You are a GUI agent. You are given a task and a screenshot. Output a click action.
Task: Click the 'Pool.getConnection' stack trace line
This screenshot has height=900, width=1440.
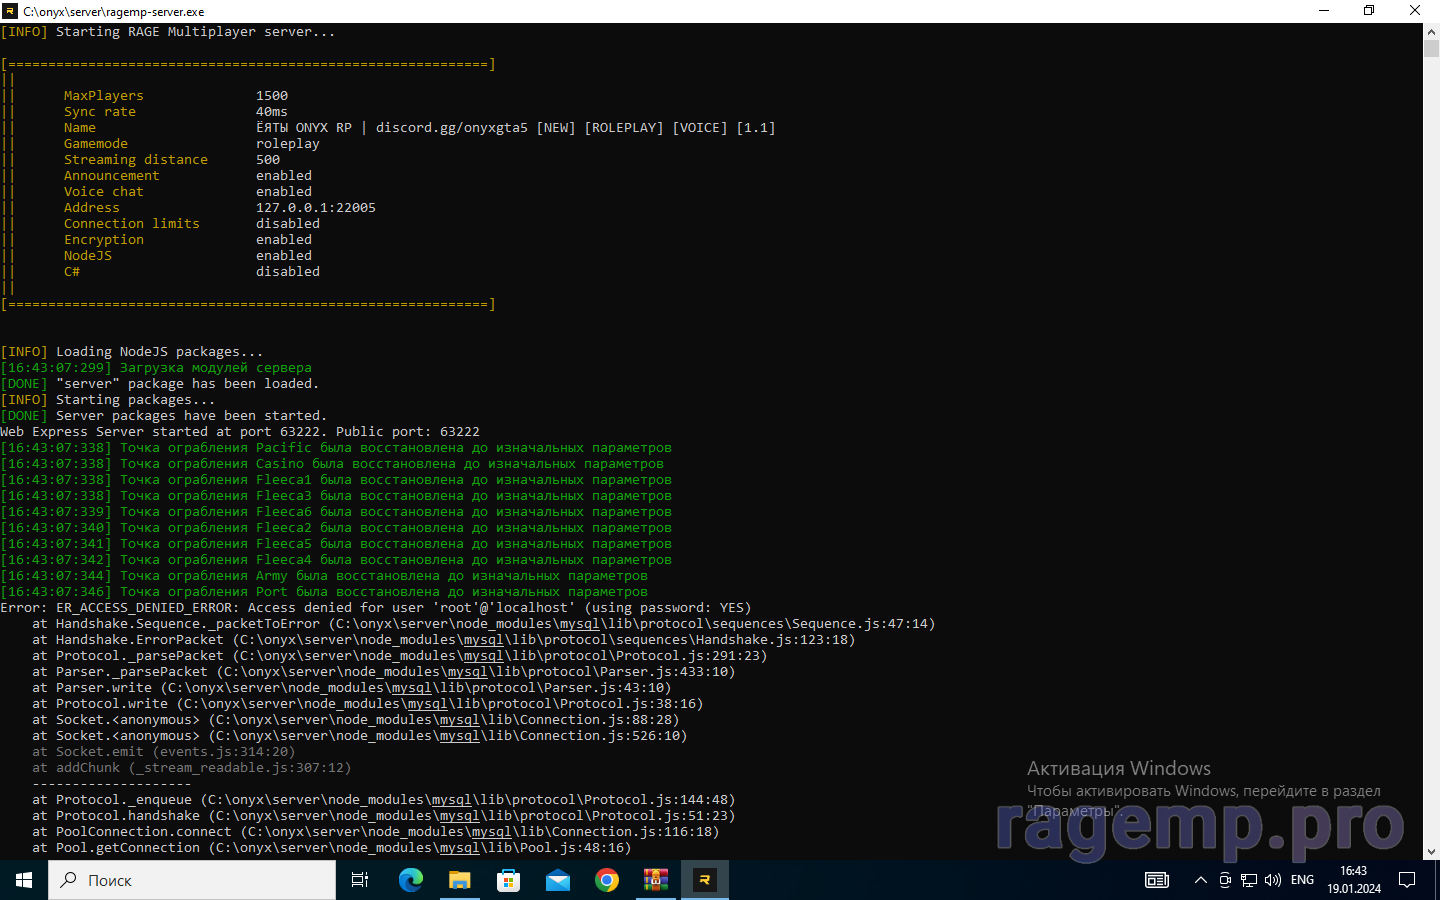click(332, 848)
